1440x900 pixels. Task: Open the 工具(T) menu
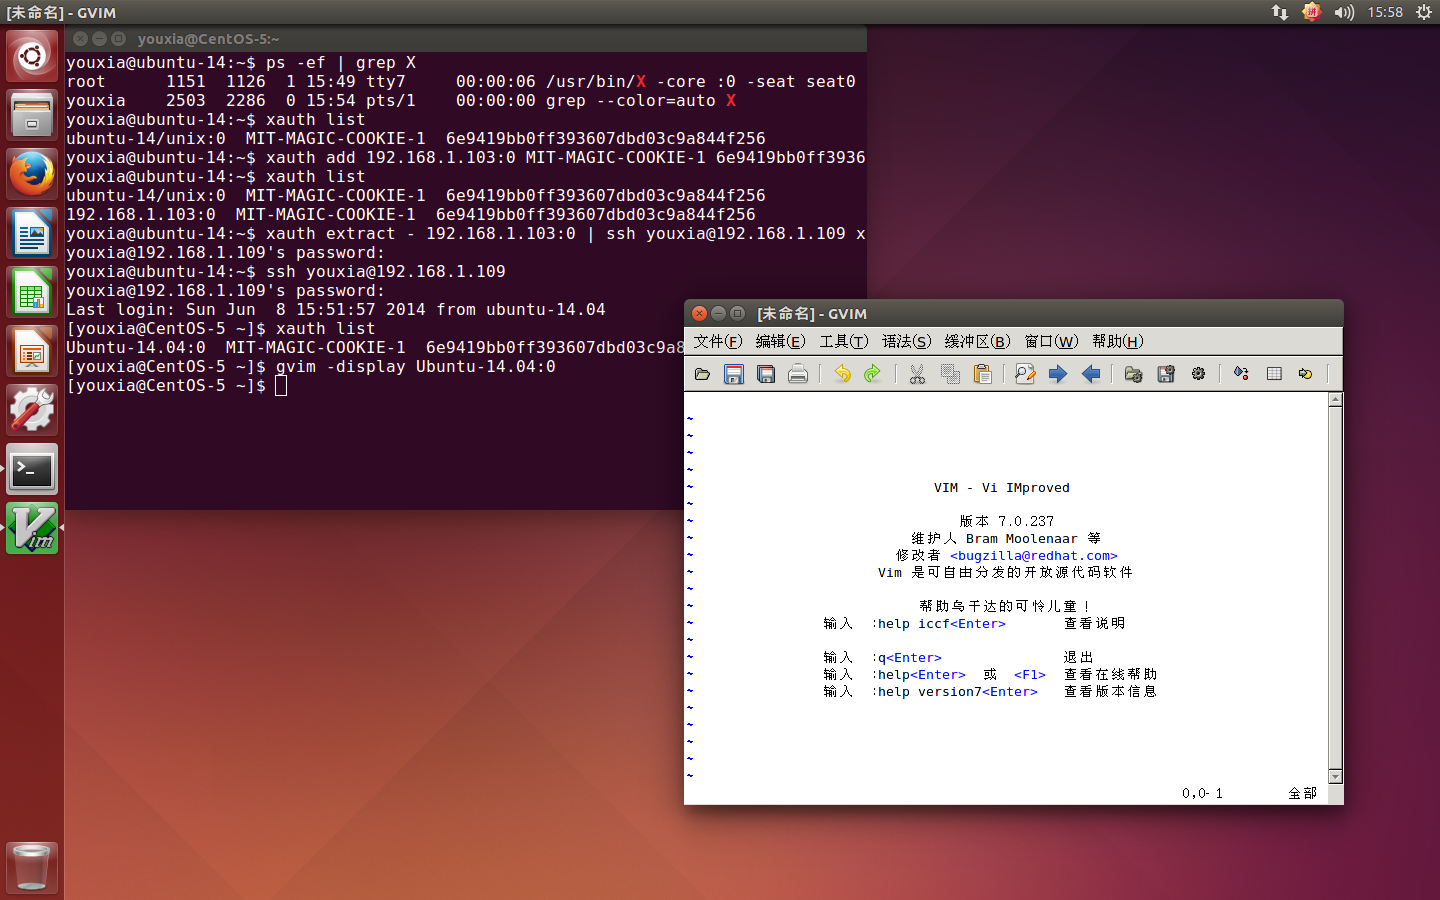point(844,341)
